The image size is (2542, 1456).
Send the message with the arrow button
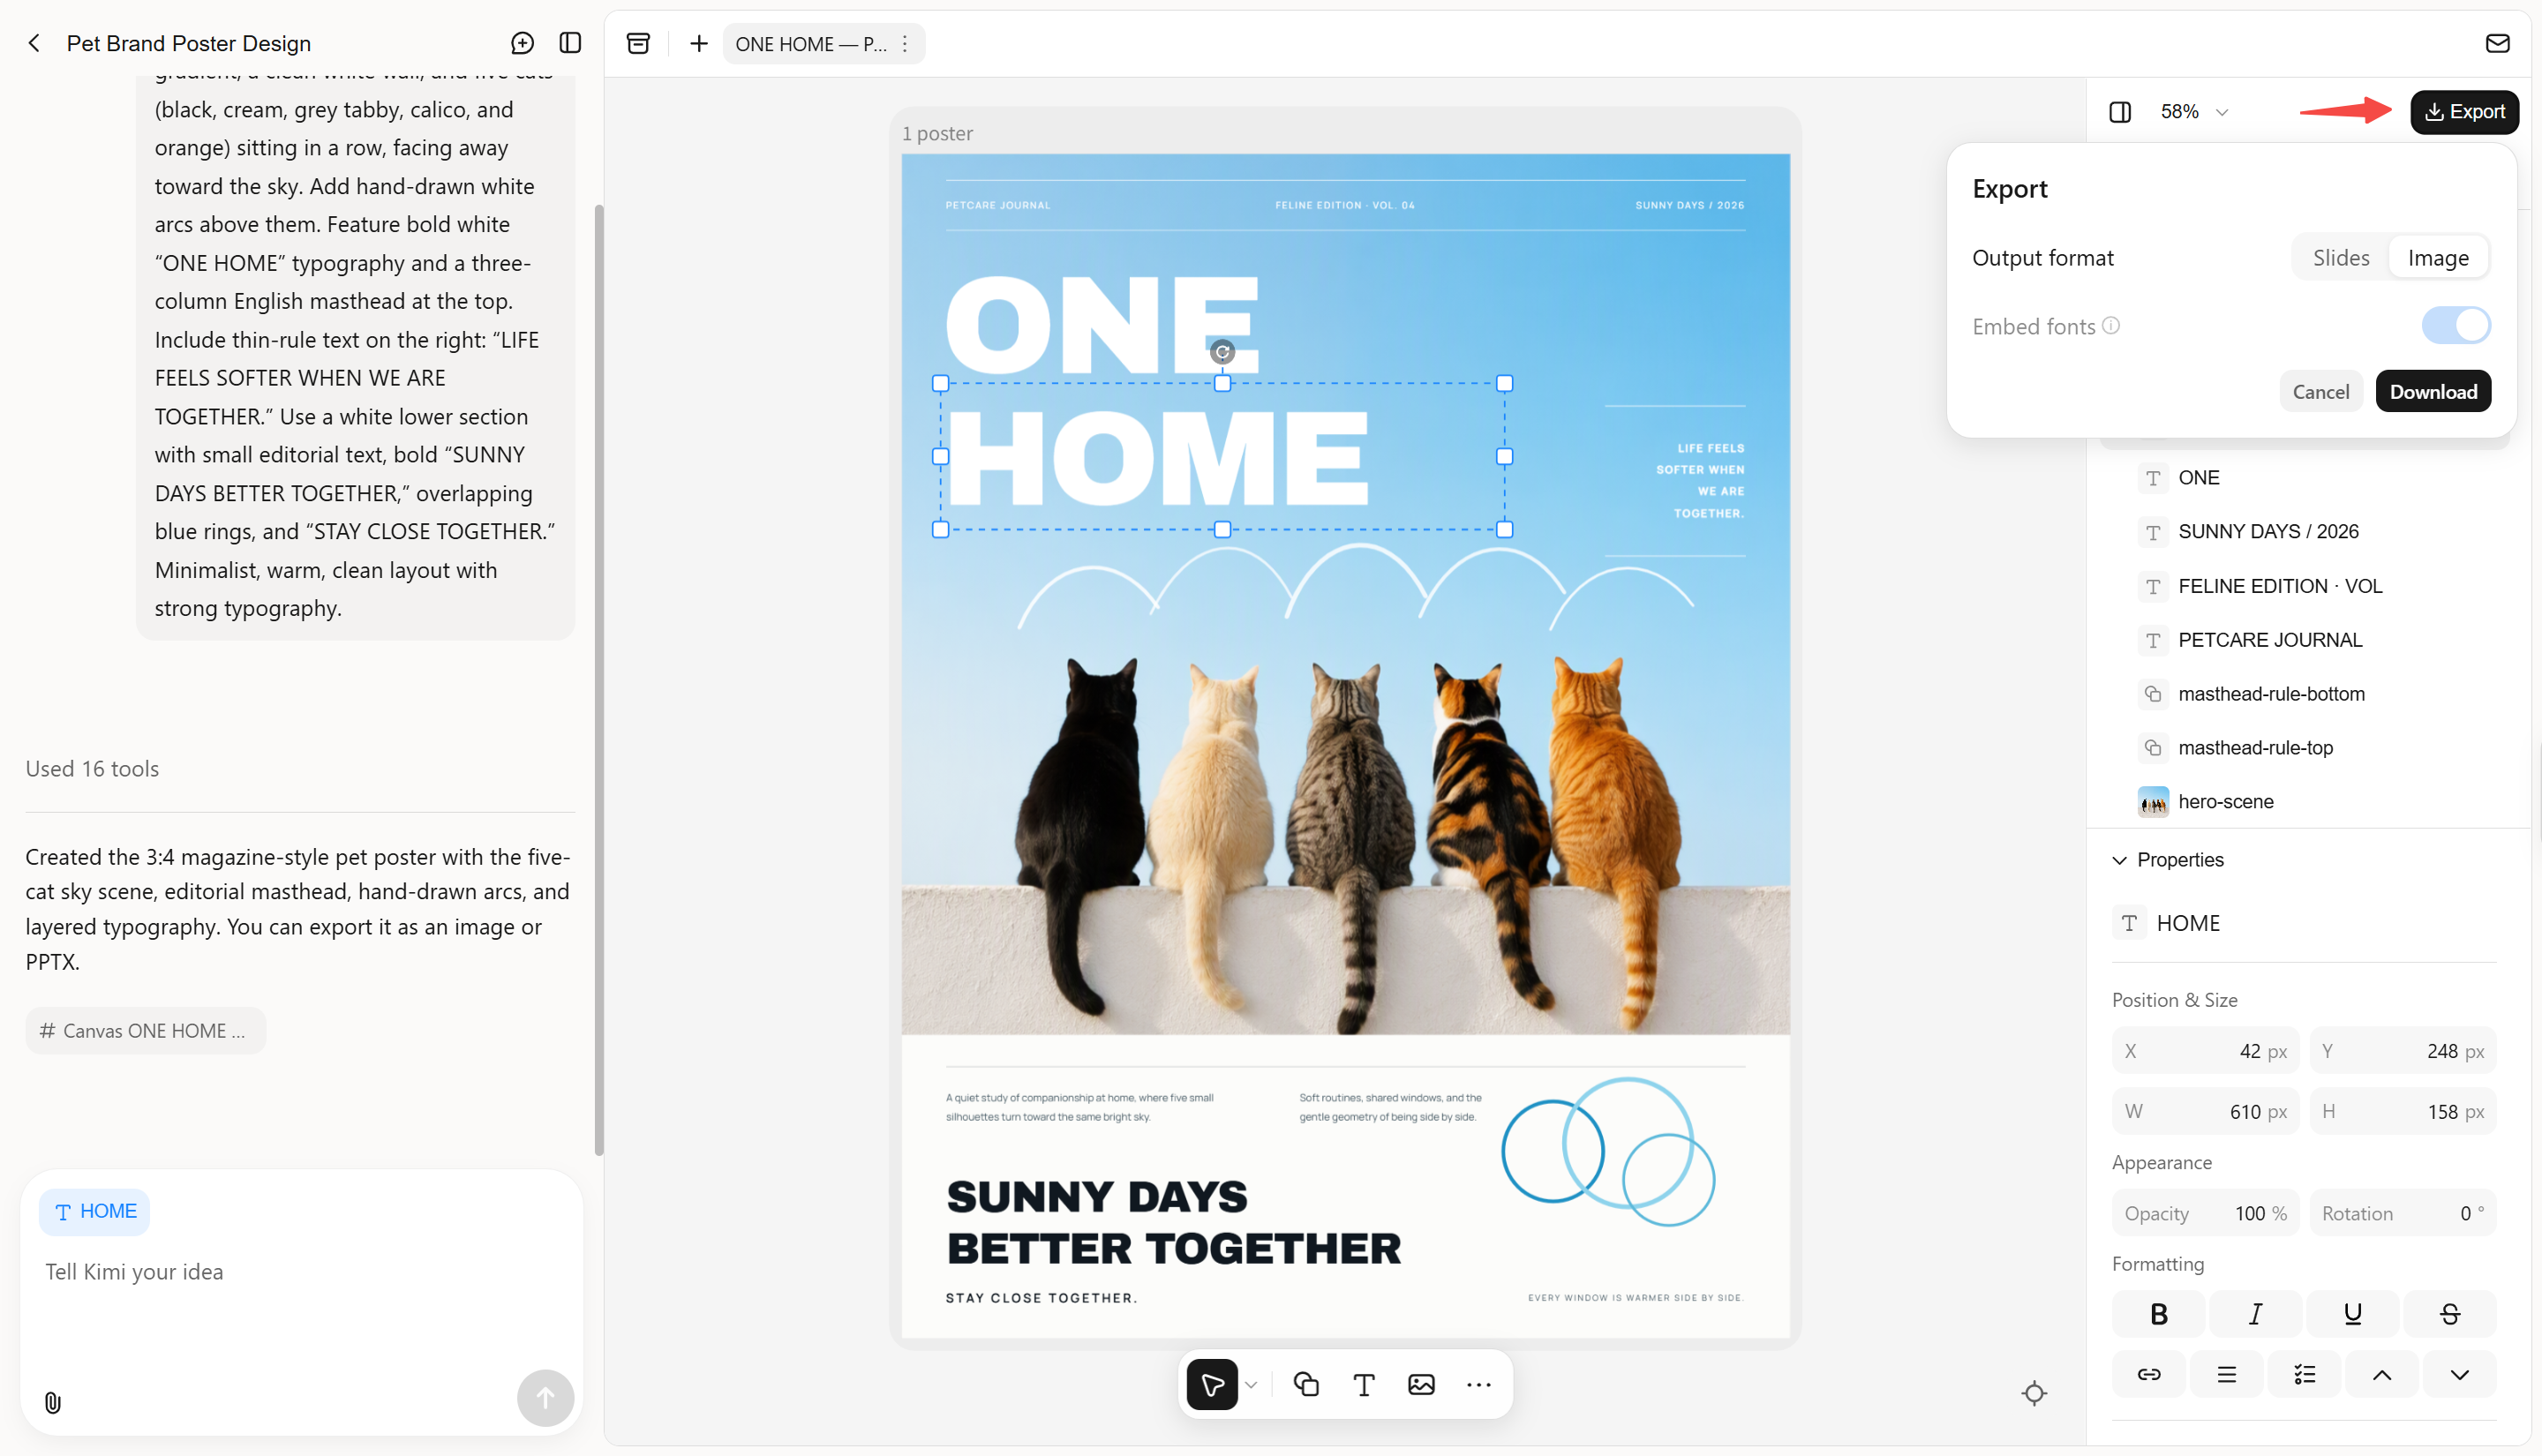545,1397
